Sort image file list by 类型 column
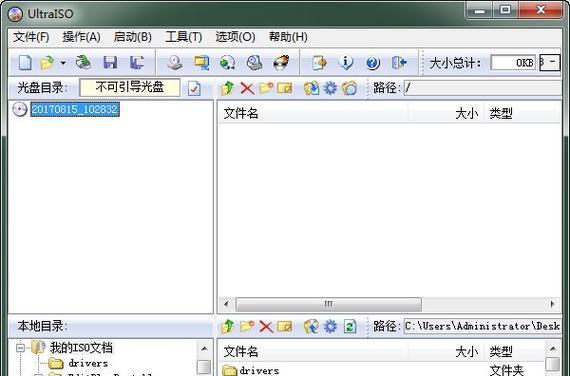Screen dimensions: 570x376 522,113
